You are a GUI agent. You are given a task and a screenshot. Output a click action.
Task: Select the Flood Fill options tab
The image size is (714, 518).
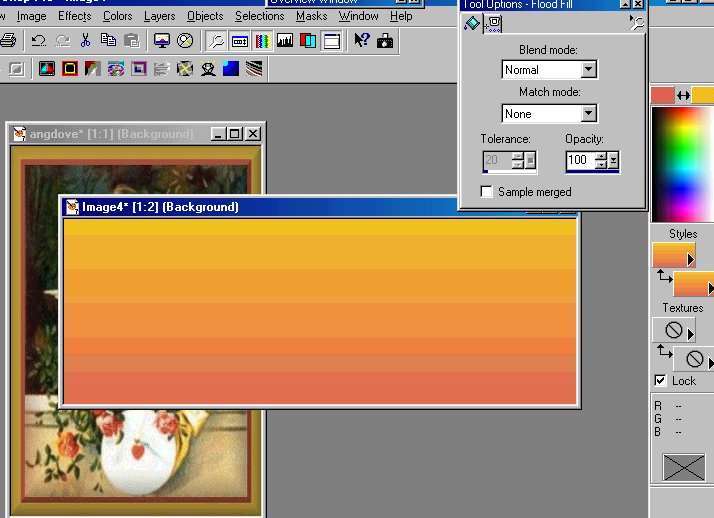pyautogui.click(x=472, y=23)
